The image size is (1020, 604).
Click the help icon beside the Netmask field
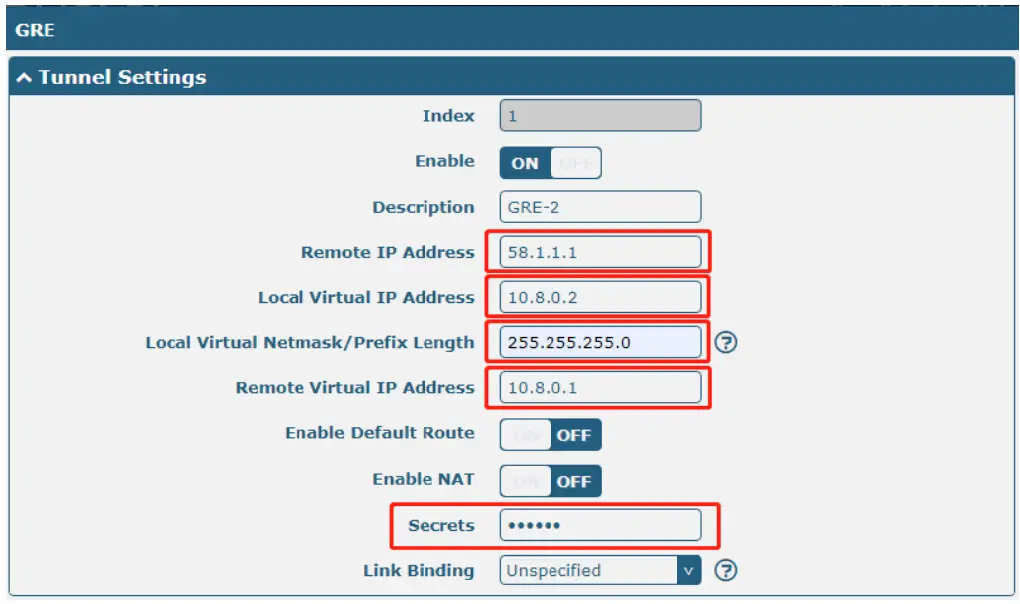(x=728, y=342)
